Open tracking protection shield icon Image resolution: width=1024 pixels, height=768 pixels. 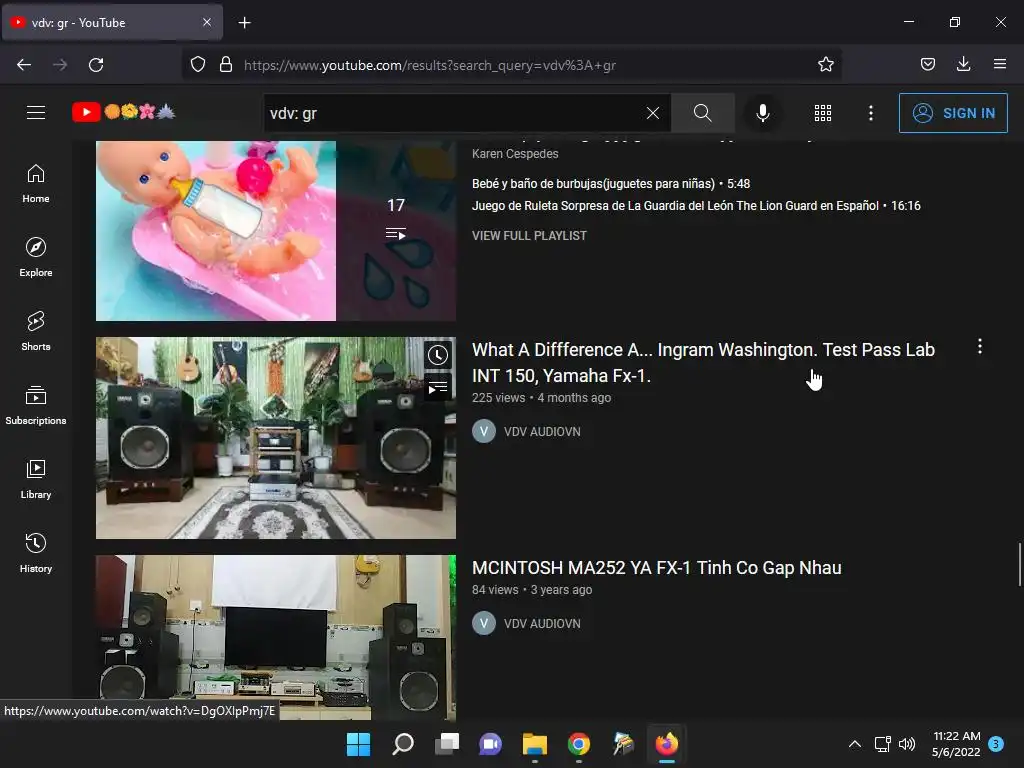coord(198,65)
